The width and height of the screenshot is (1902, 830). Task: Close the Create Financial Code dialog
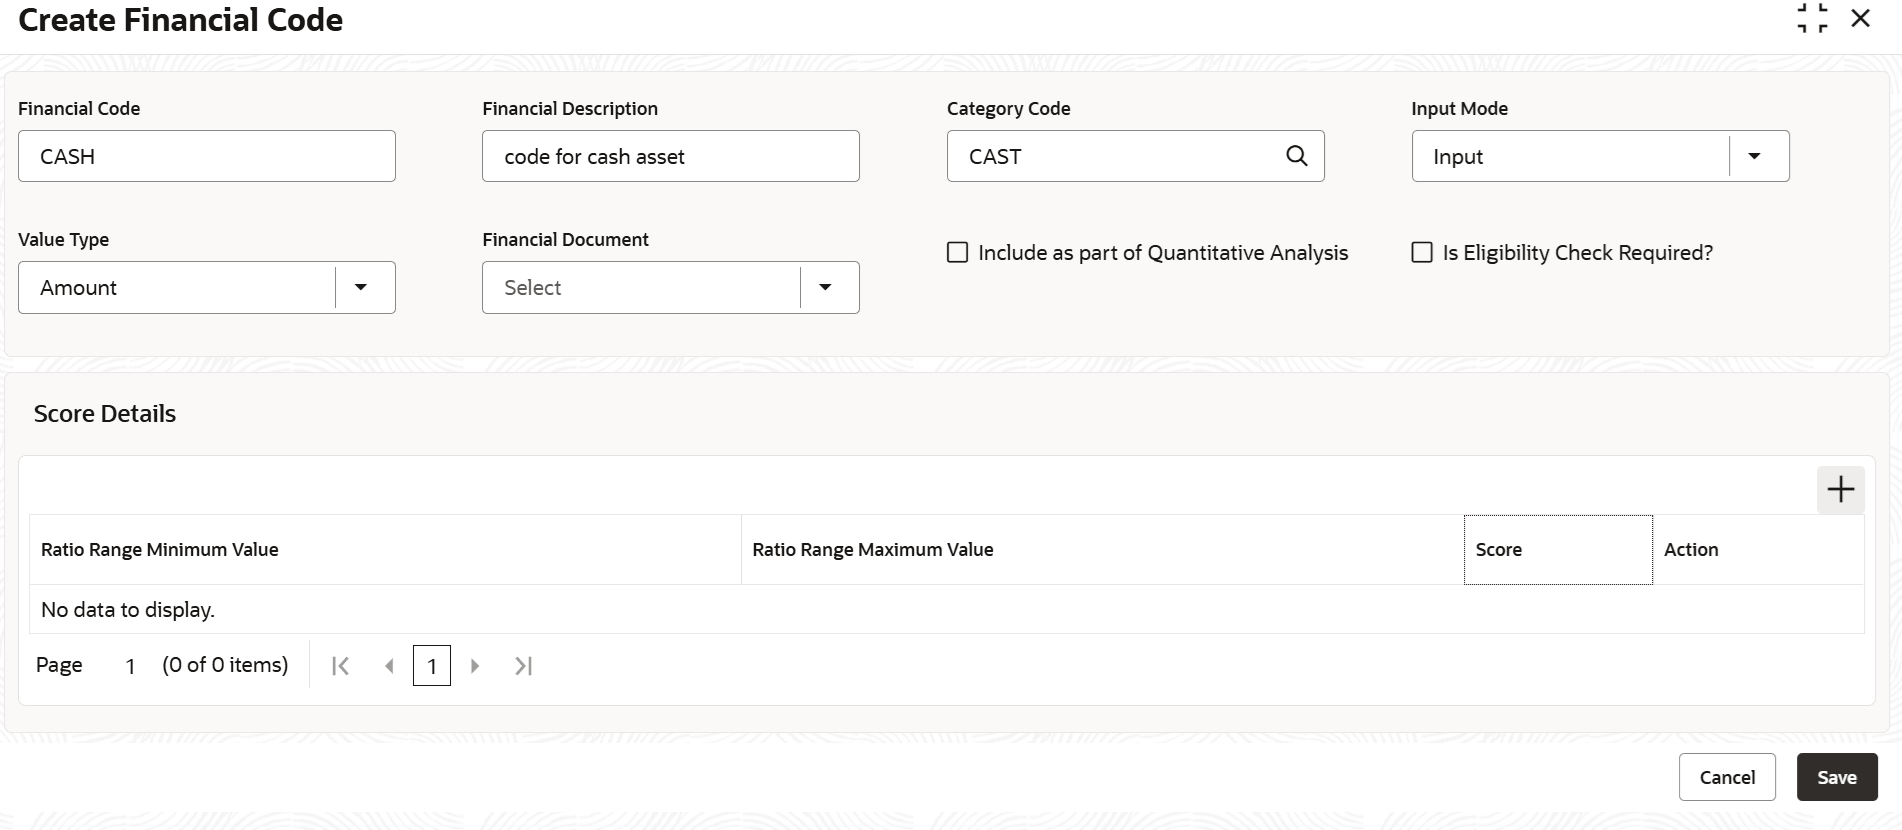1860,18
